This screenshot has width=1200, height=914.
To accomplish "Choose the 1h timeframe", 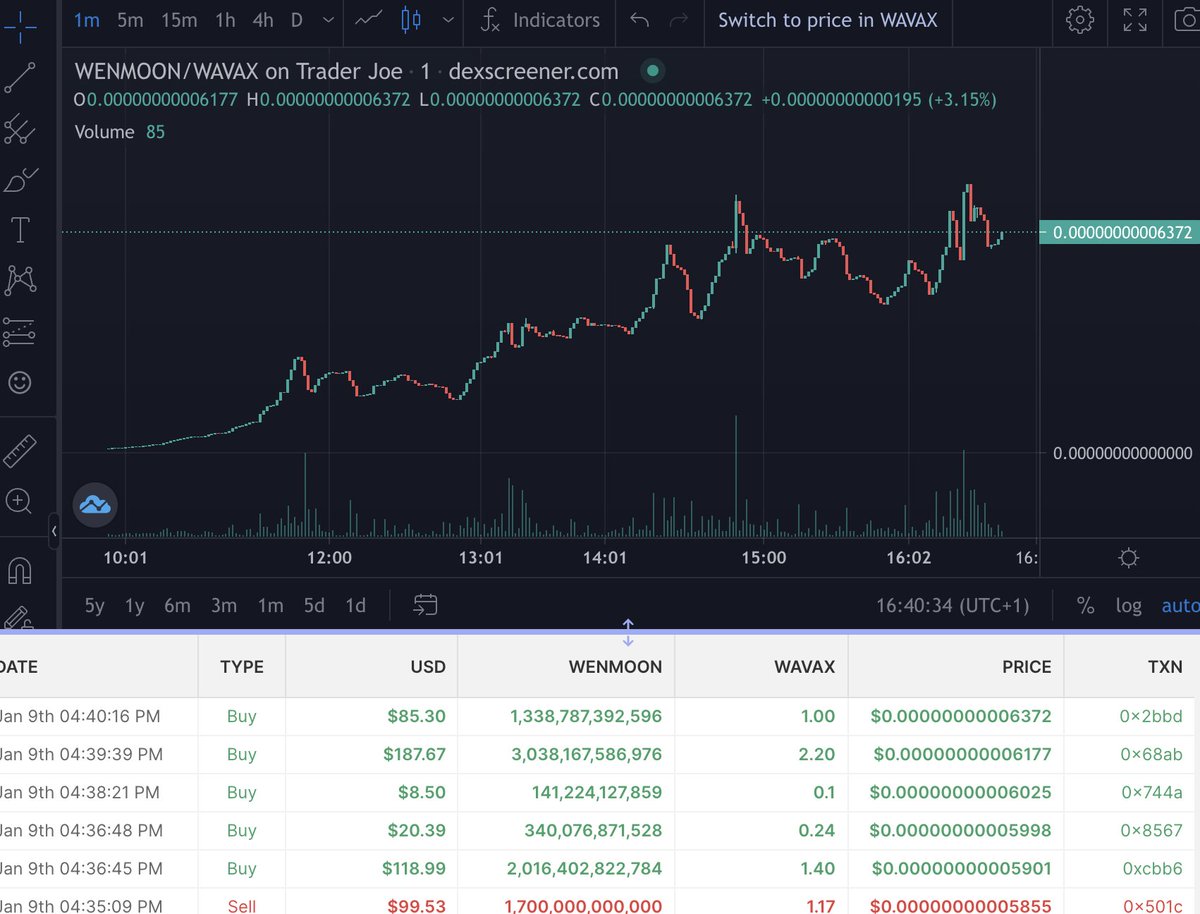I will (x=225, y=20).
